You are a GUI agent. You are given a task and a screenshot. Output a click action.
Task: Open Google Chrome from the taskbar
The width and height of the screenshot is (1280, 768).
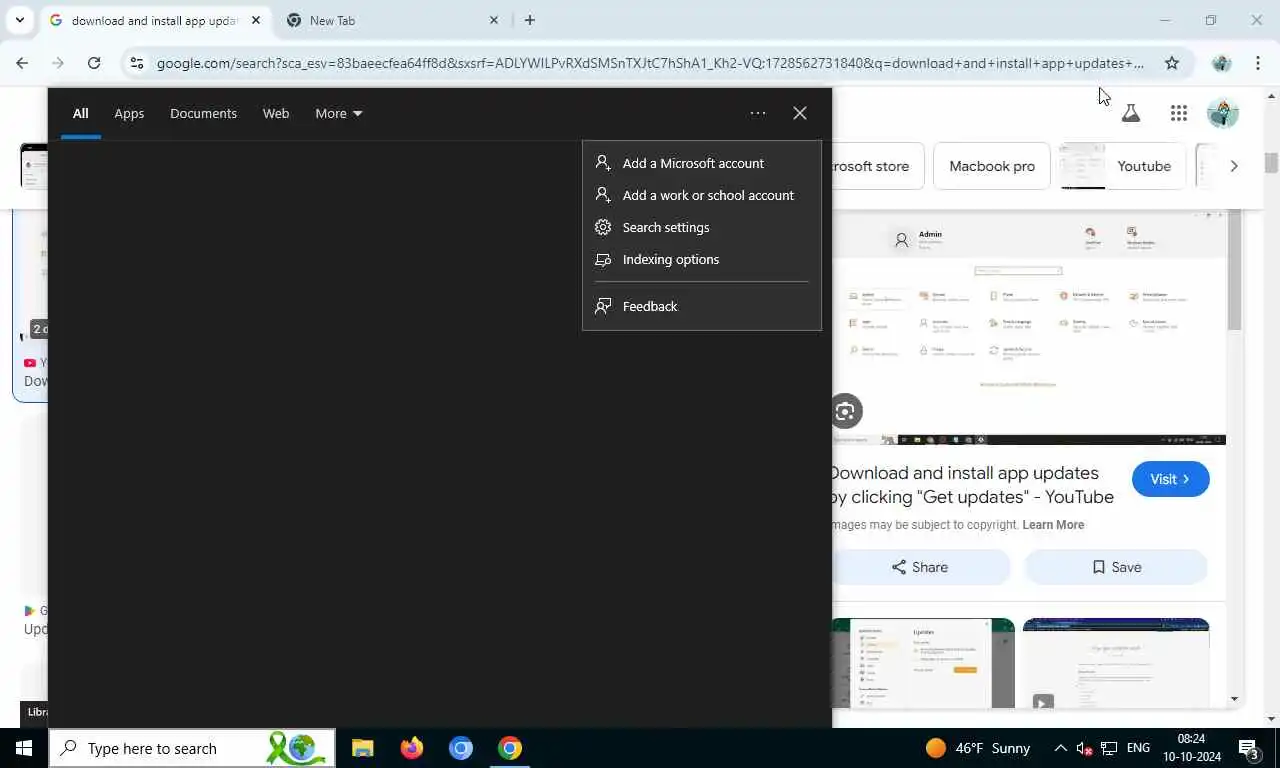tap(510, 748)
